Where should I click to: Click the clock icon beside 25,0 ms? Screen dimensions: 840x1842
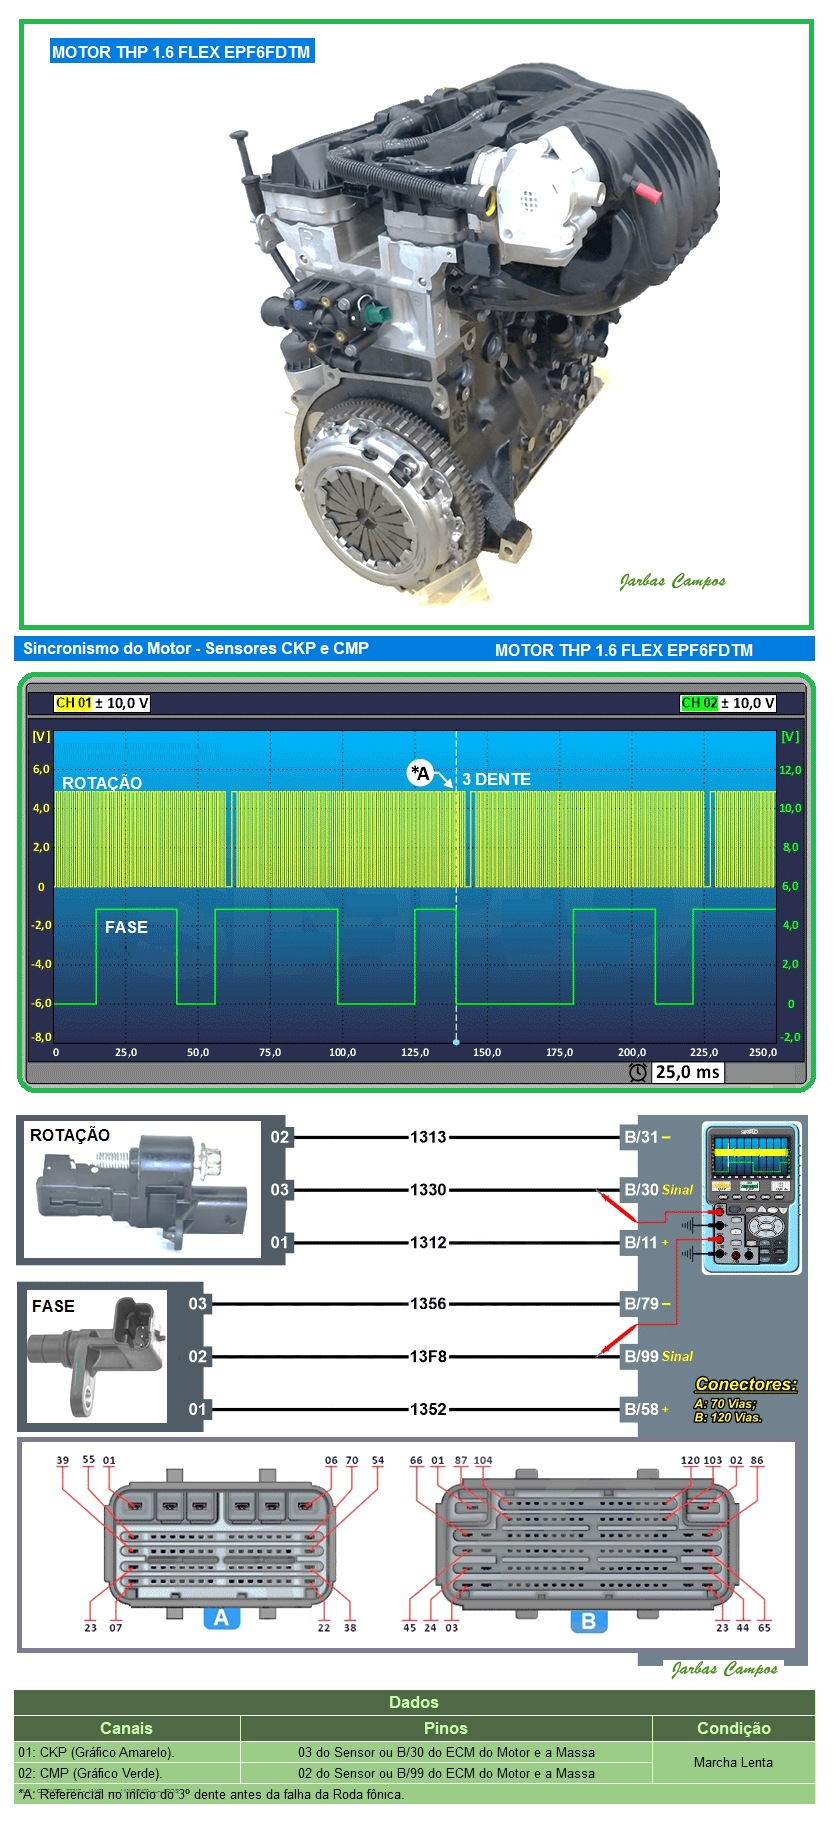[x=637, y=1072]
